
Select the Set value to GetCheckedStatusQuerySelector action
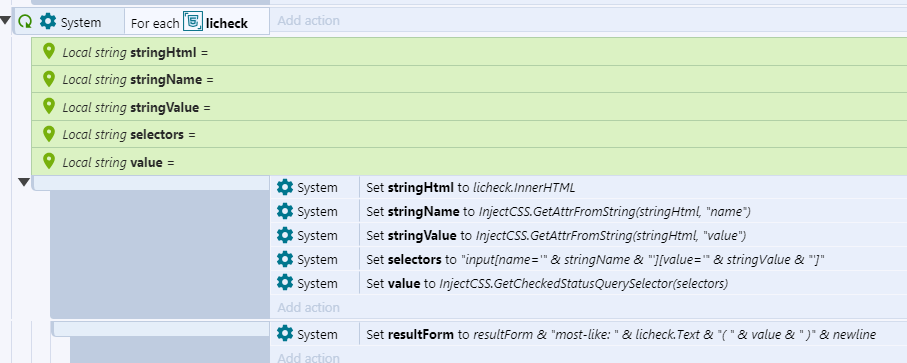(588, 283)
